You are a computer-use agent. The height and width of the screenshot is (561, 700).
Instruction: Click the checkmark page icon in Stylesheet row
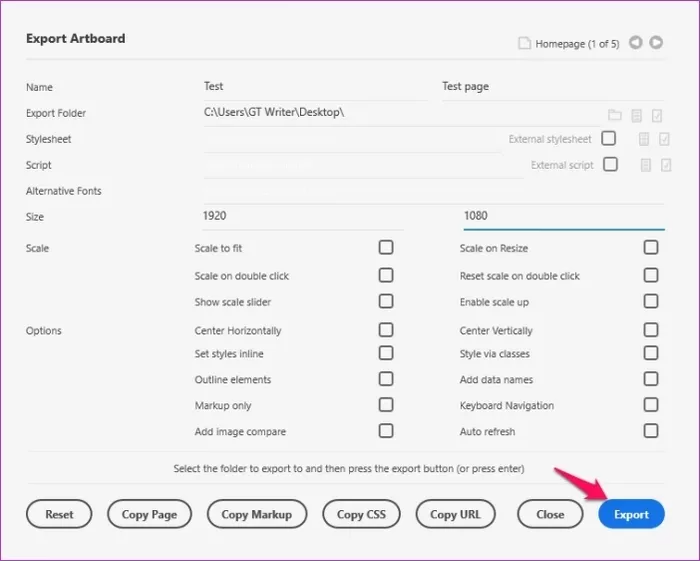pos(665,140)
